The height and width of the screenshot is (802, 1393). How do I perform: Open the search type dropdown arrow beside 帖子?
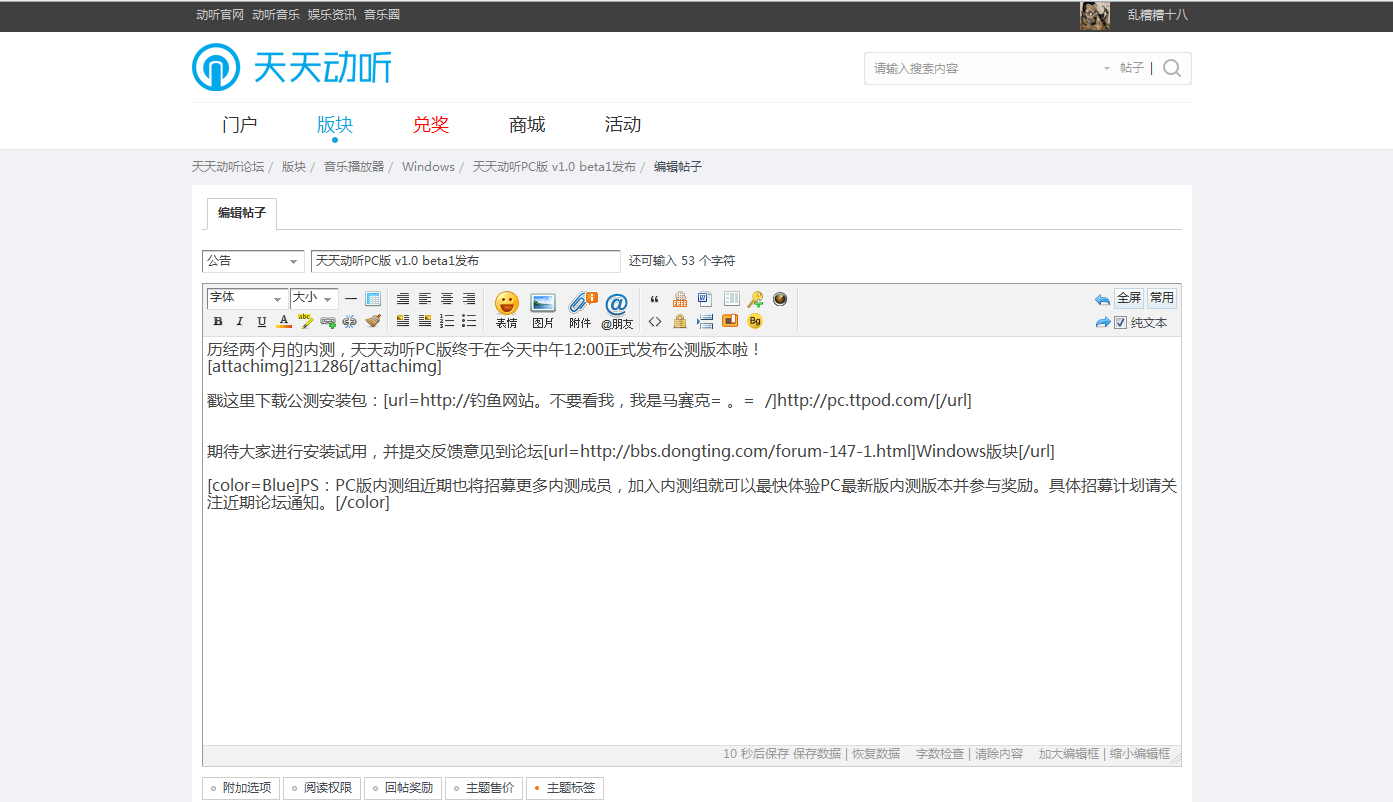tap(1107, 68)
